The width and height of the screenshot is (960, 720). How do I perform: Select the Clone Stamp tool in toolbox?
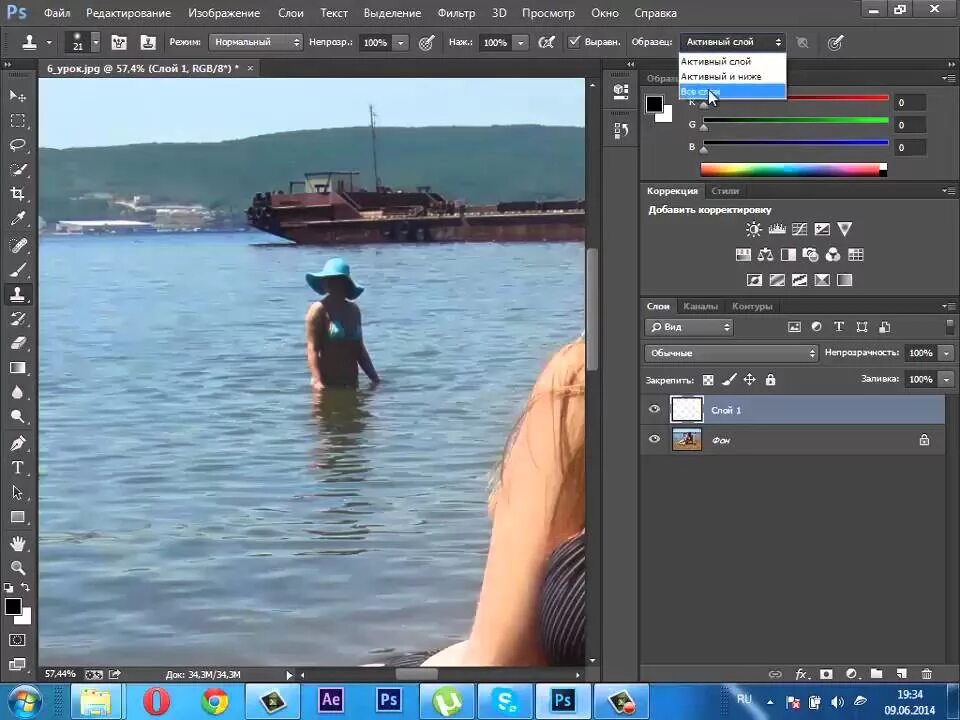point(17,294)
